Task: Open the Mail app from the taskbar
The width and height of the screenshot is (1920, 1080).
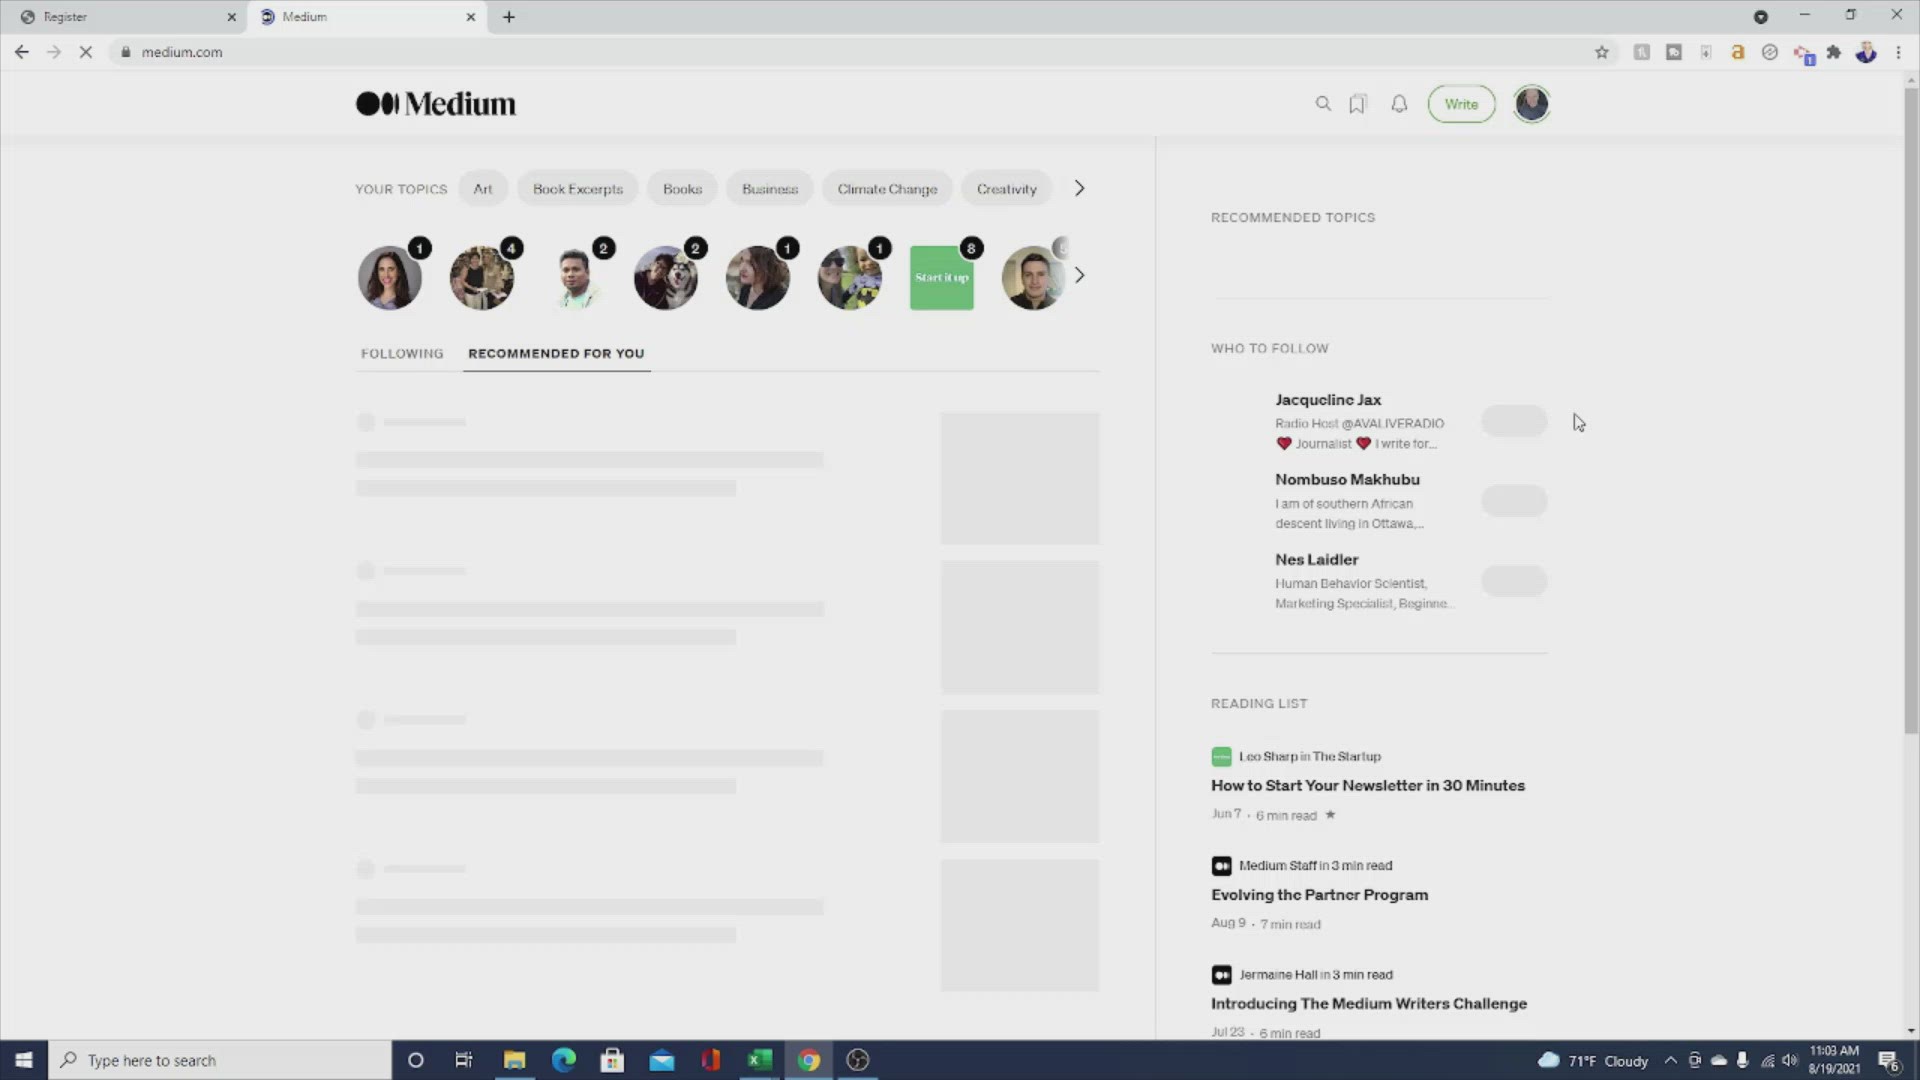Action: click(x=662, y=1060)
